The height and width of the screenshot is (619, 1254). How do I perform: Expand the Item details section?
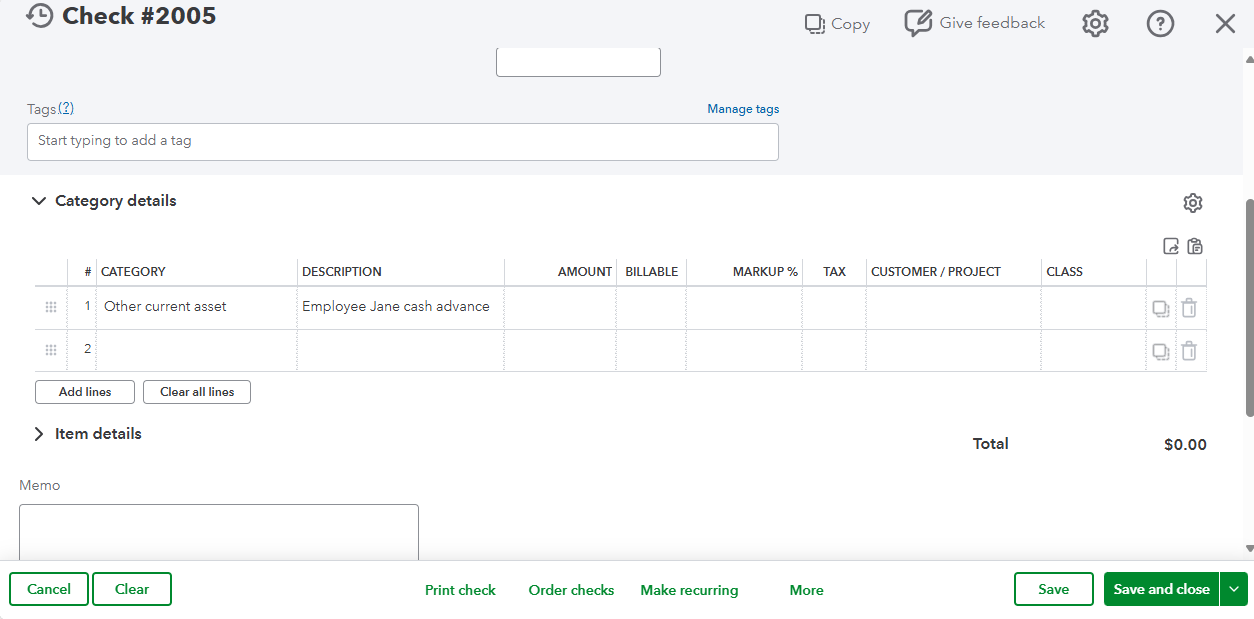click(39, 434)
